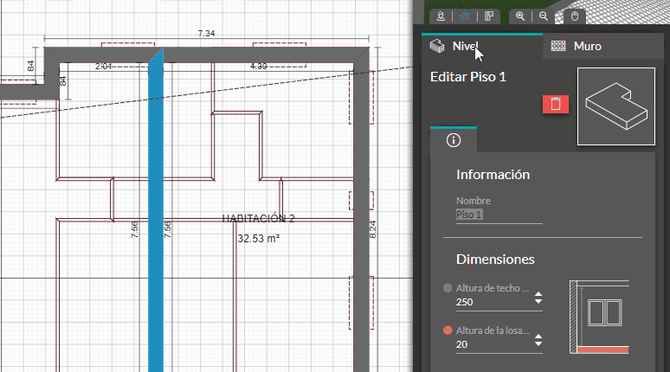Screen dimensions: 670x372
Task: Increase Altura de techo value
Action: tap(538, 294)
